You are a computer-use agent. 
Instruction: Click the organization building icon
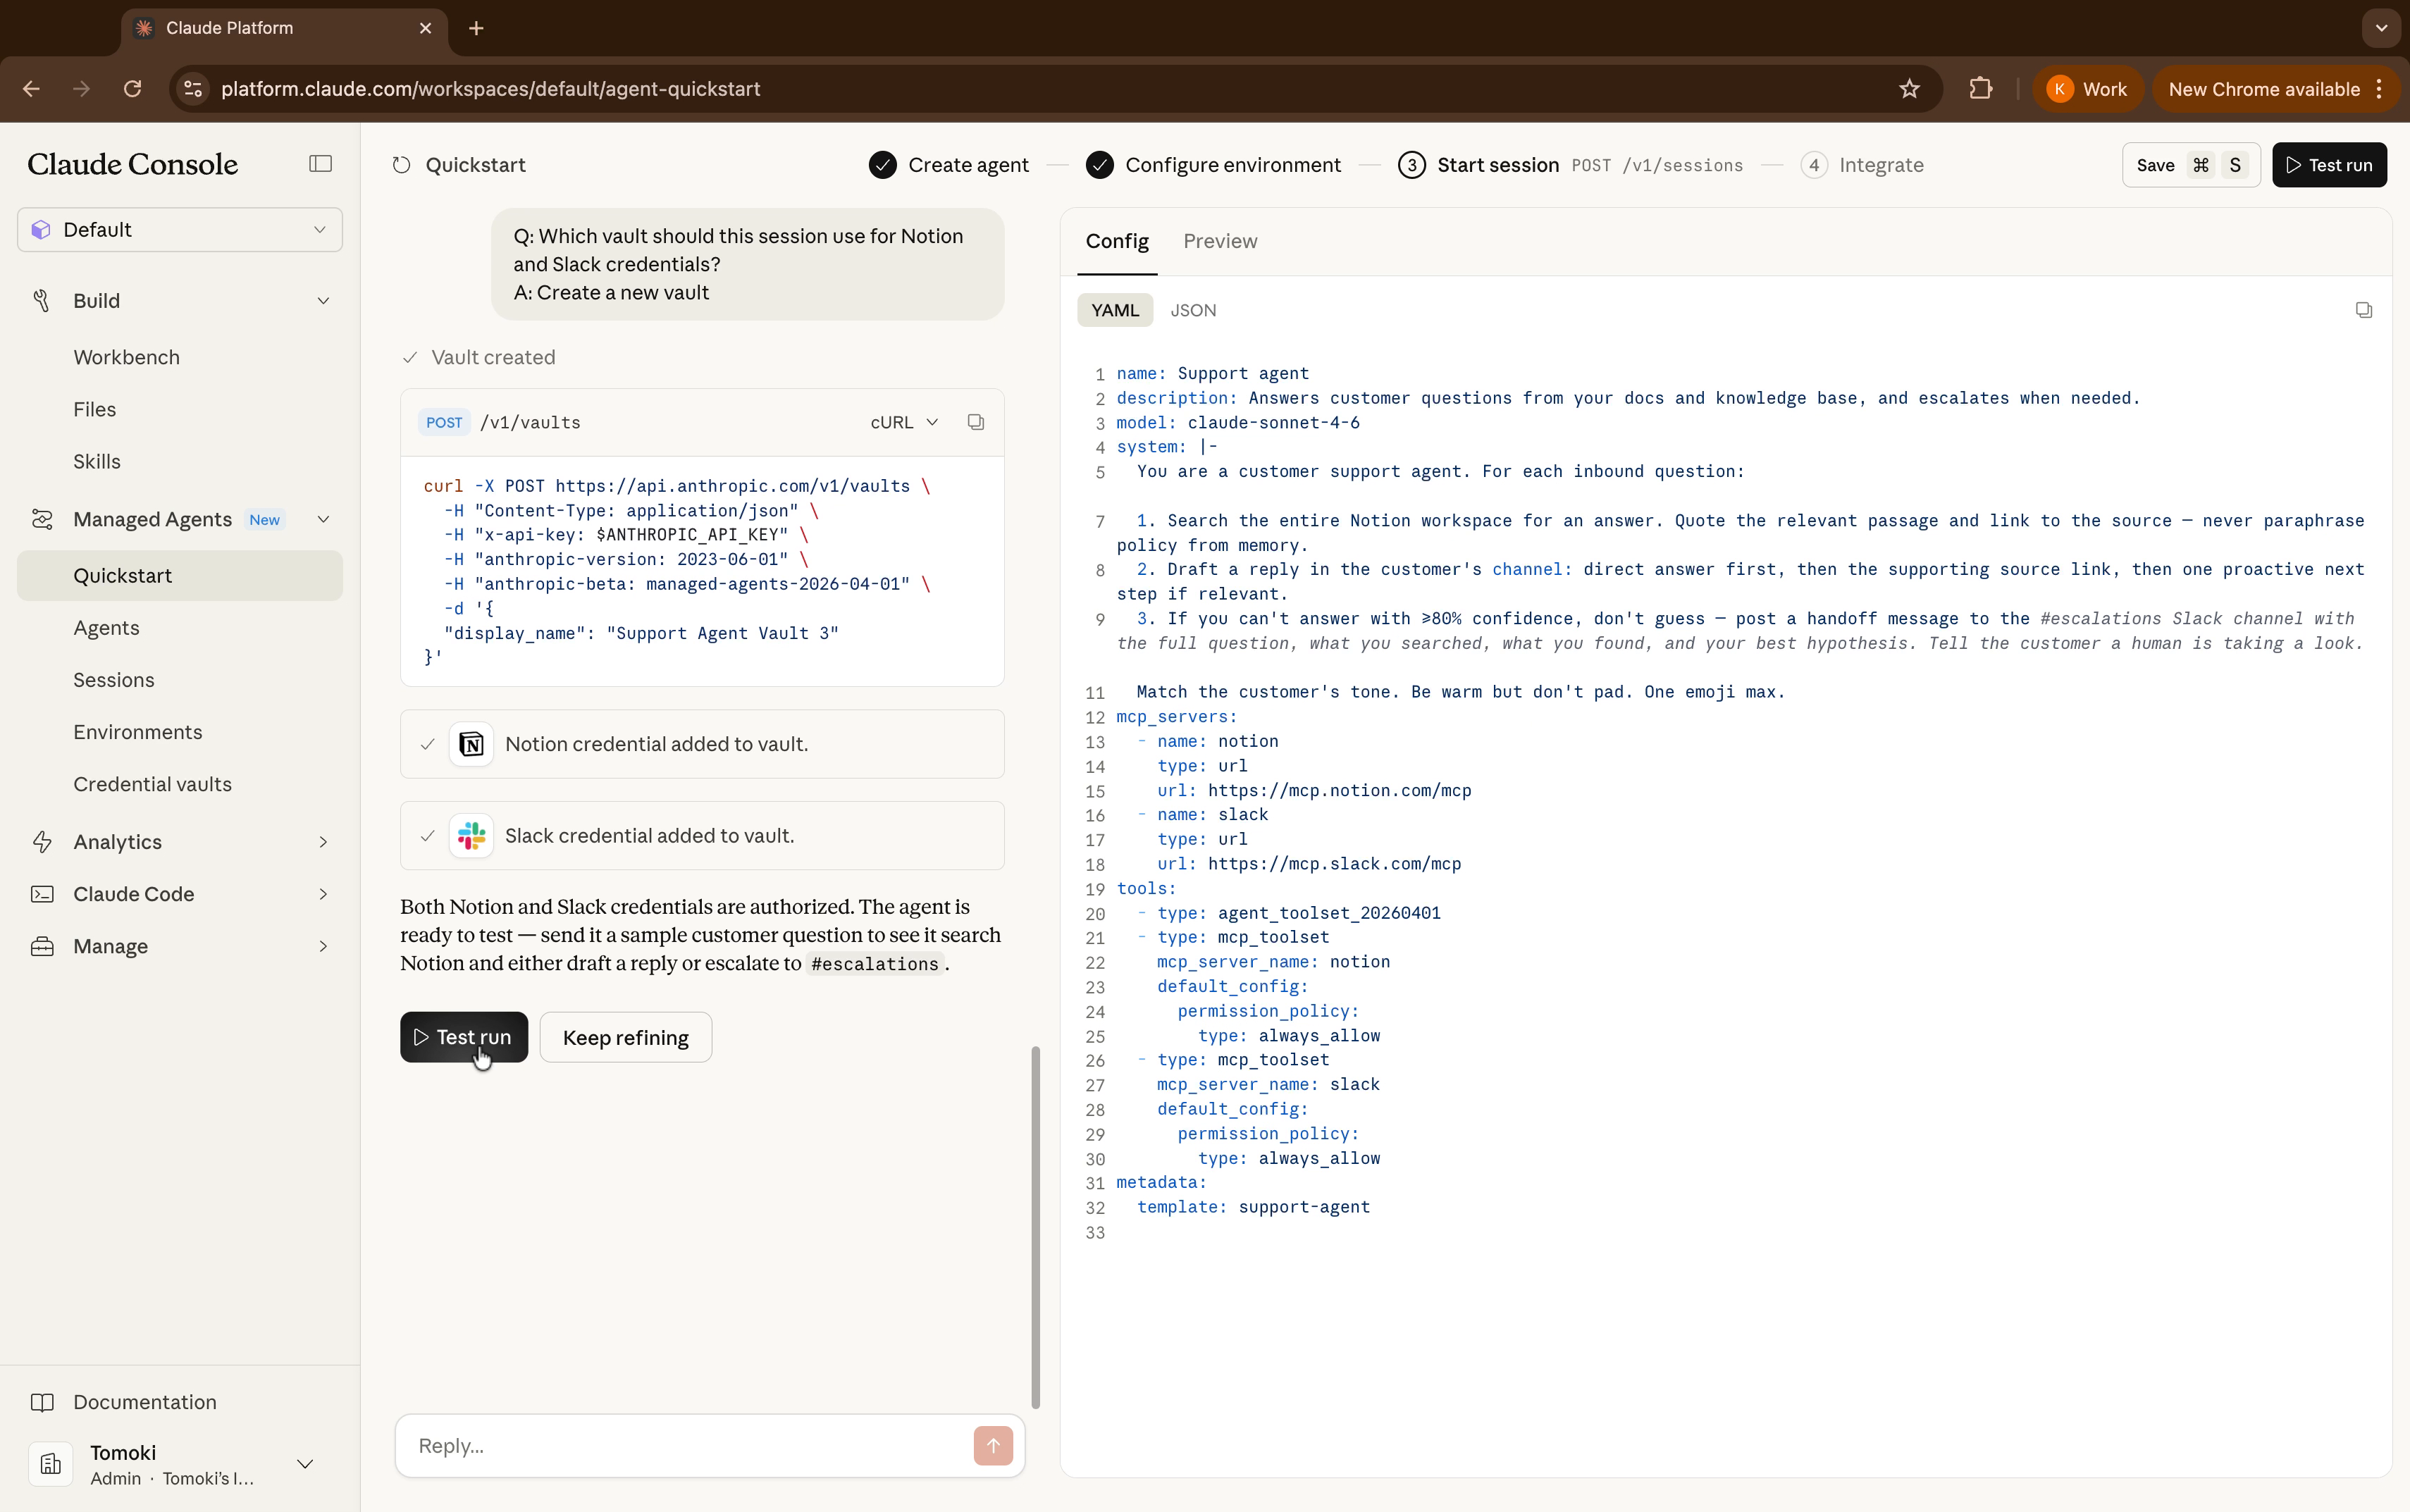(51, 1464)
